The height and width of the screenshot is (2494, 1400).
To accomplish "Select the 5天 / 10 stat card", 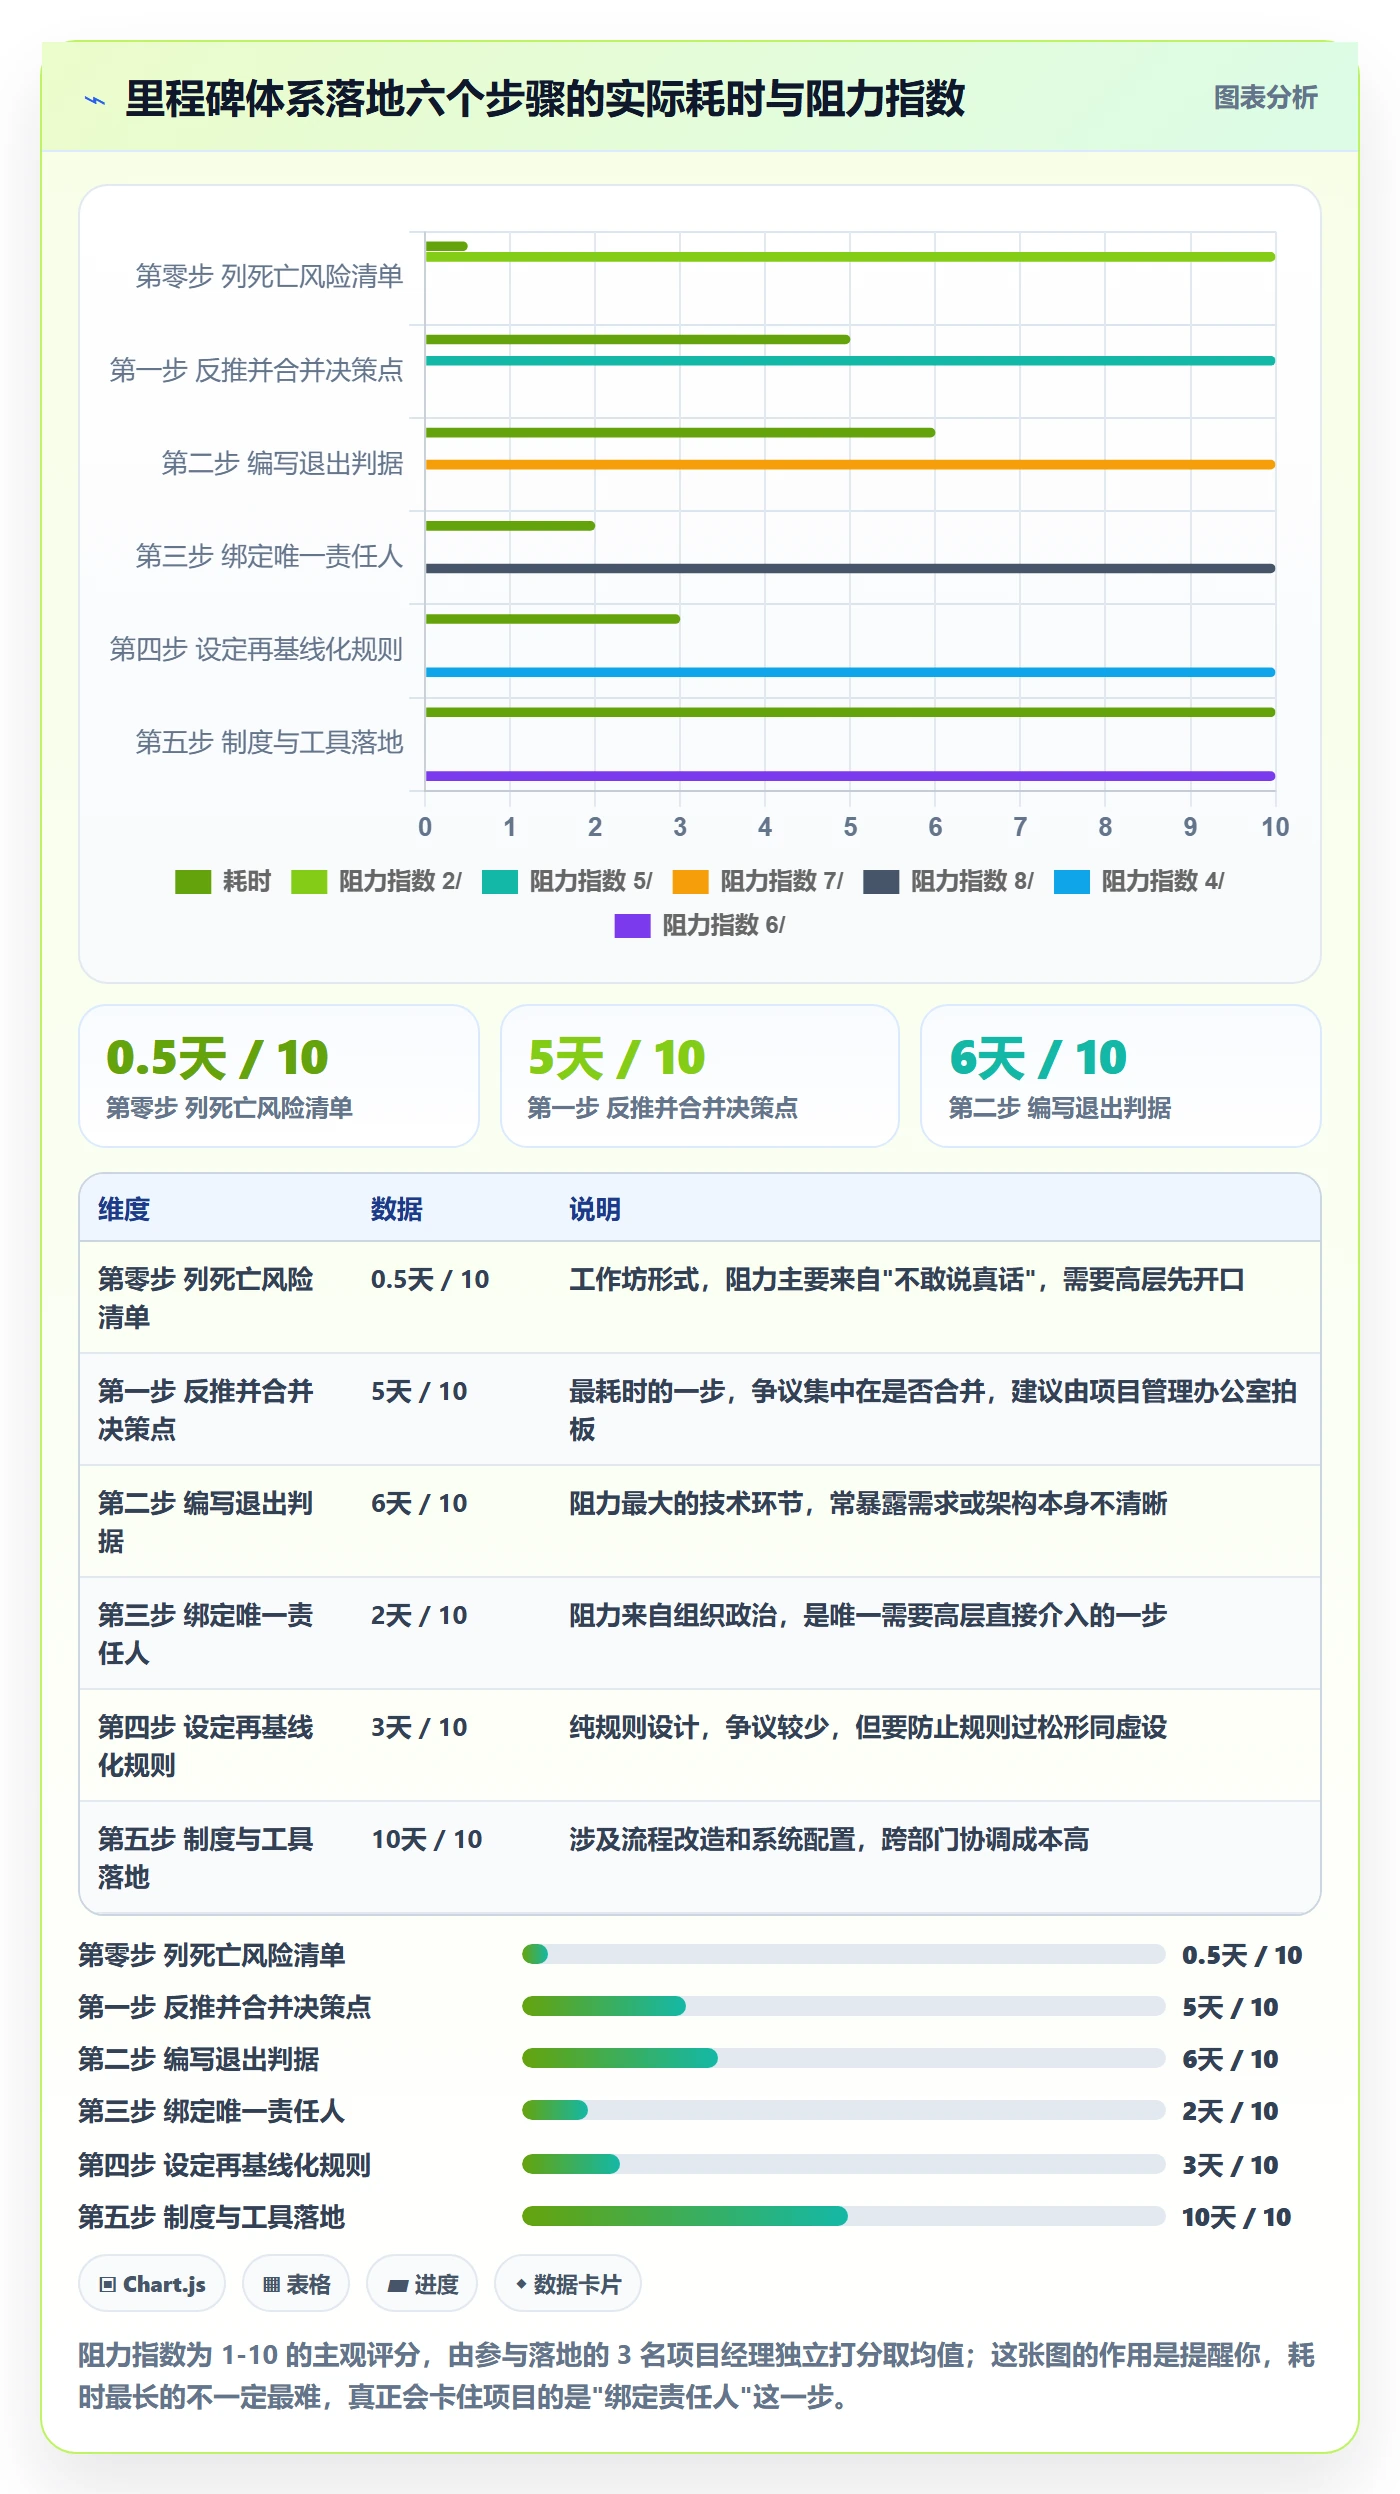I will coord(700,1076).
